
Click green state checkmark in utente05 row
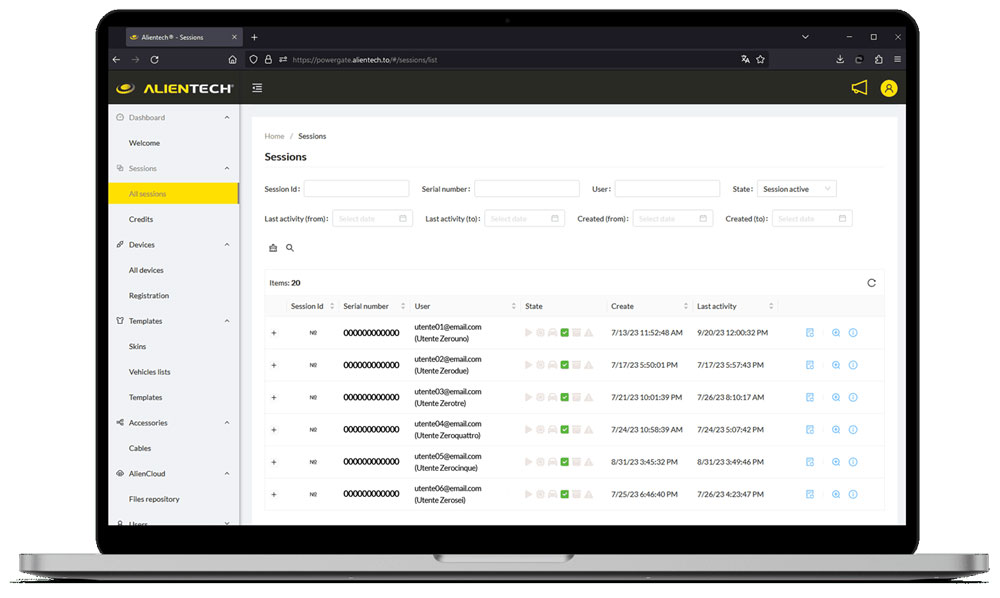(x=564, y=462)
